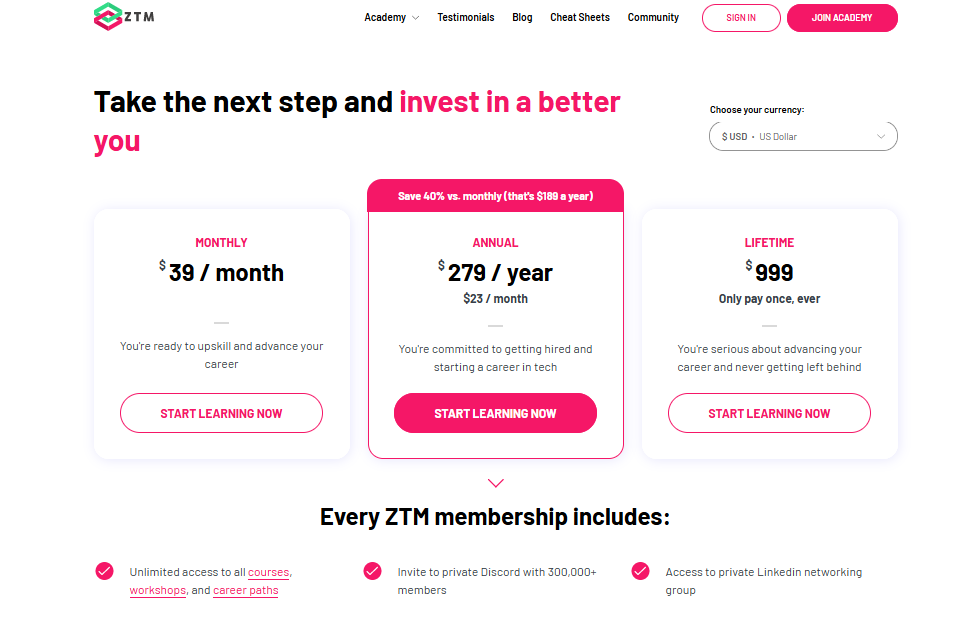The image size is (960, 632).
Task: Go to the Blog section
Action: point(522,18)
